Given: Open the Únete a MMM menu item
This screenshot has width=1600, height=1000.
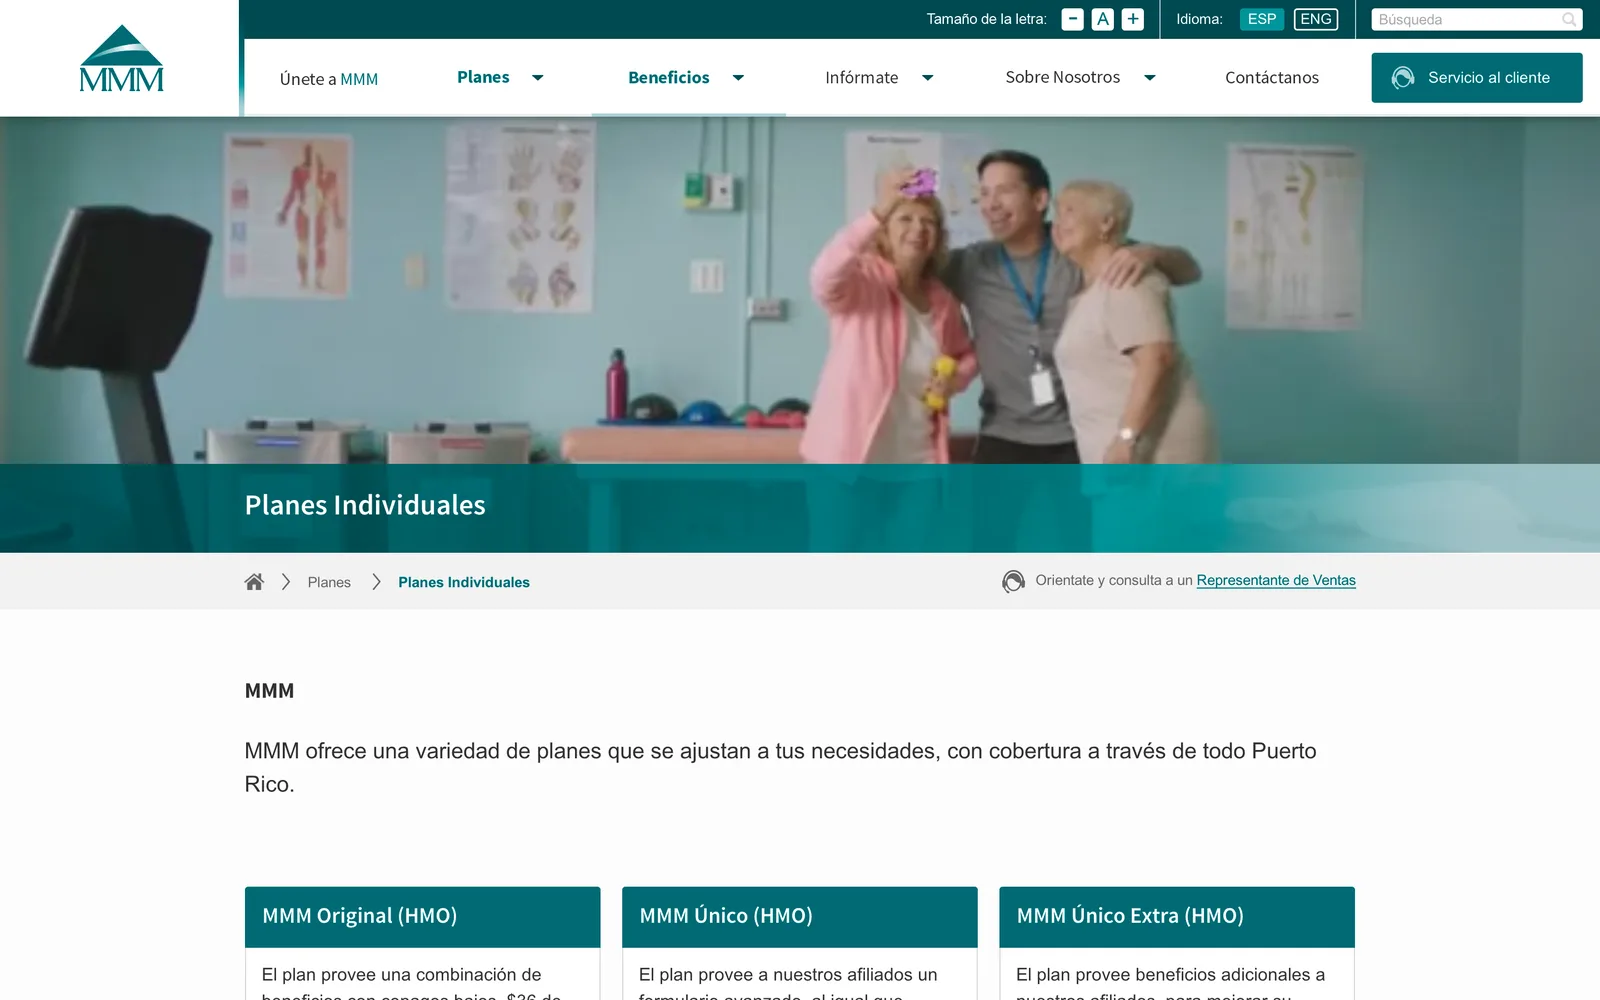Looking at the screenshot, I should 329,79.
